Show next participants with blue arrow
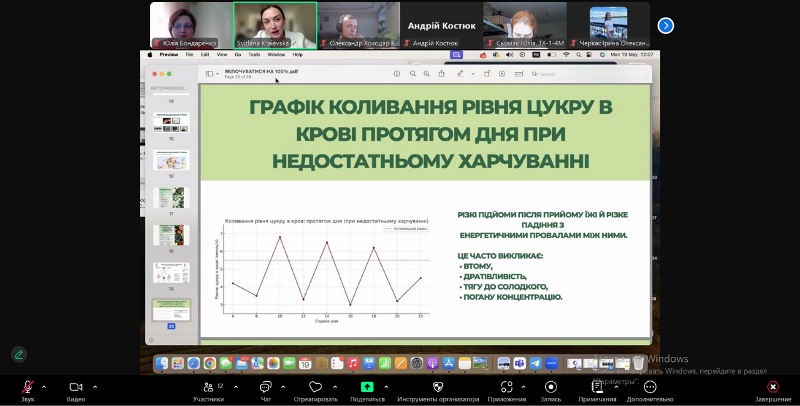Screen dimensions: 800x406 pyautogui.click(x=665, y=26)
